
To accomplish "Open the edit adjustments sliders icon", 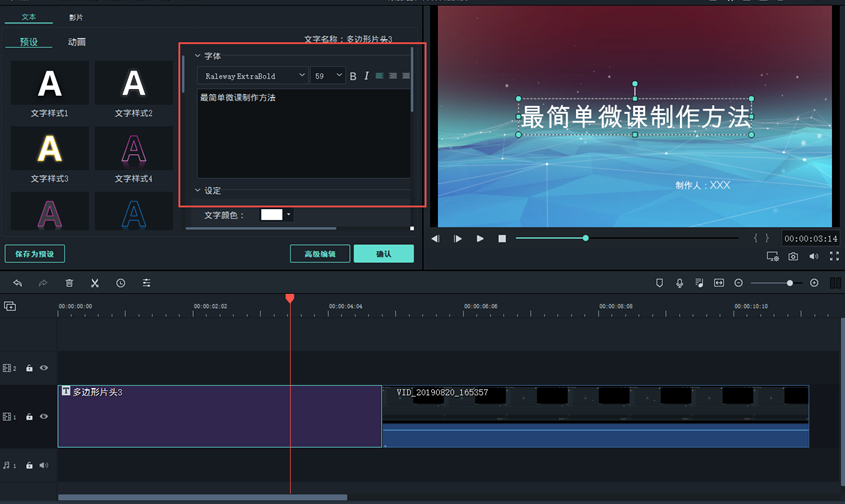I will 147,283.
